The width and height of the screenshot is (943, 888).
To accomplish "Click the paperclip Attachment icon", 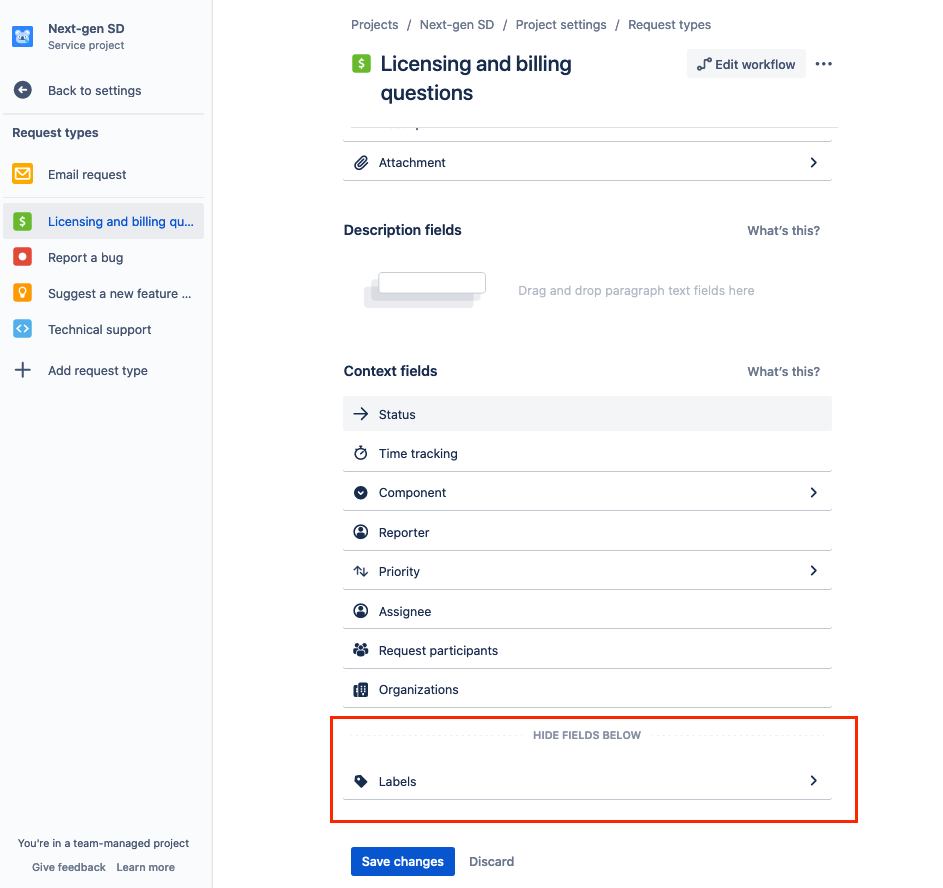I will pyautogui.click(x=361, y=162).
